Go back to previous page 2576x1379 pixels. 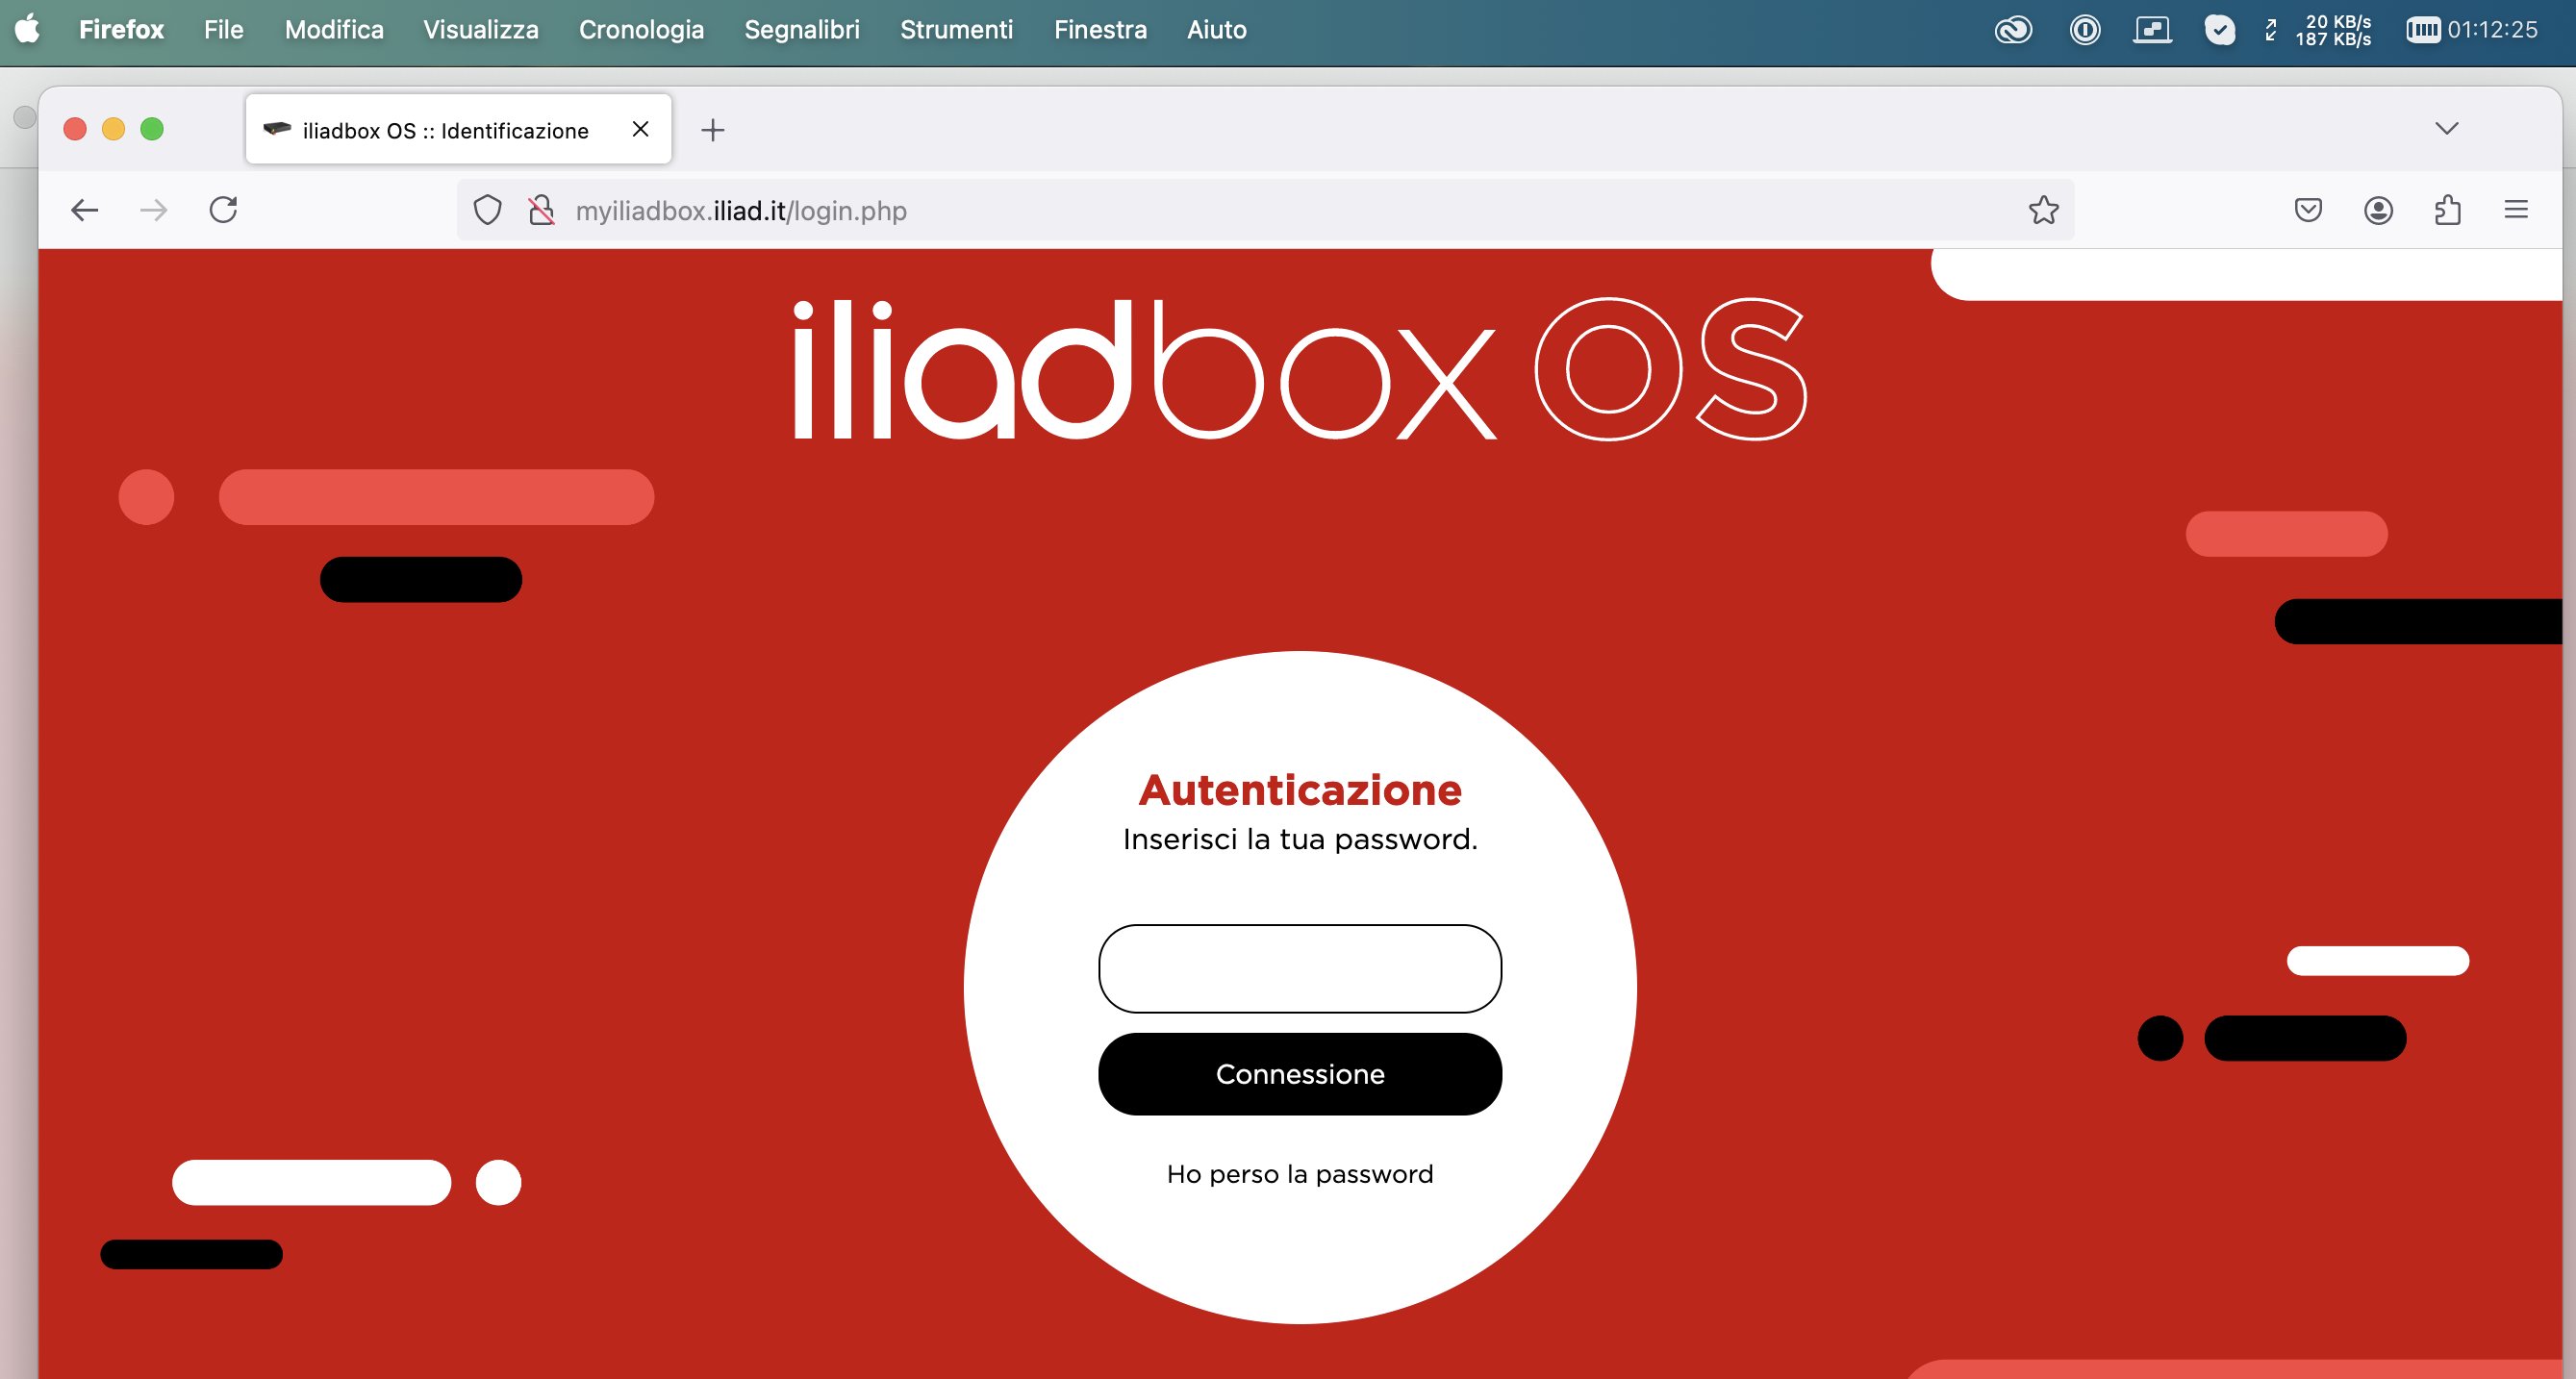coord(85,210)
